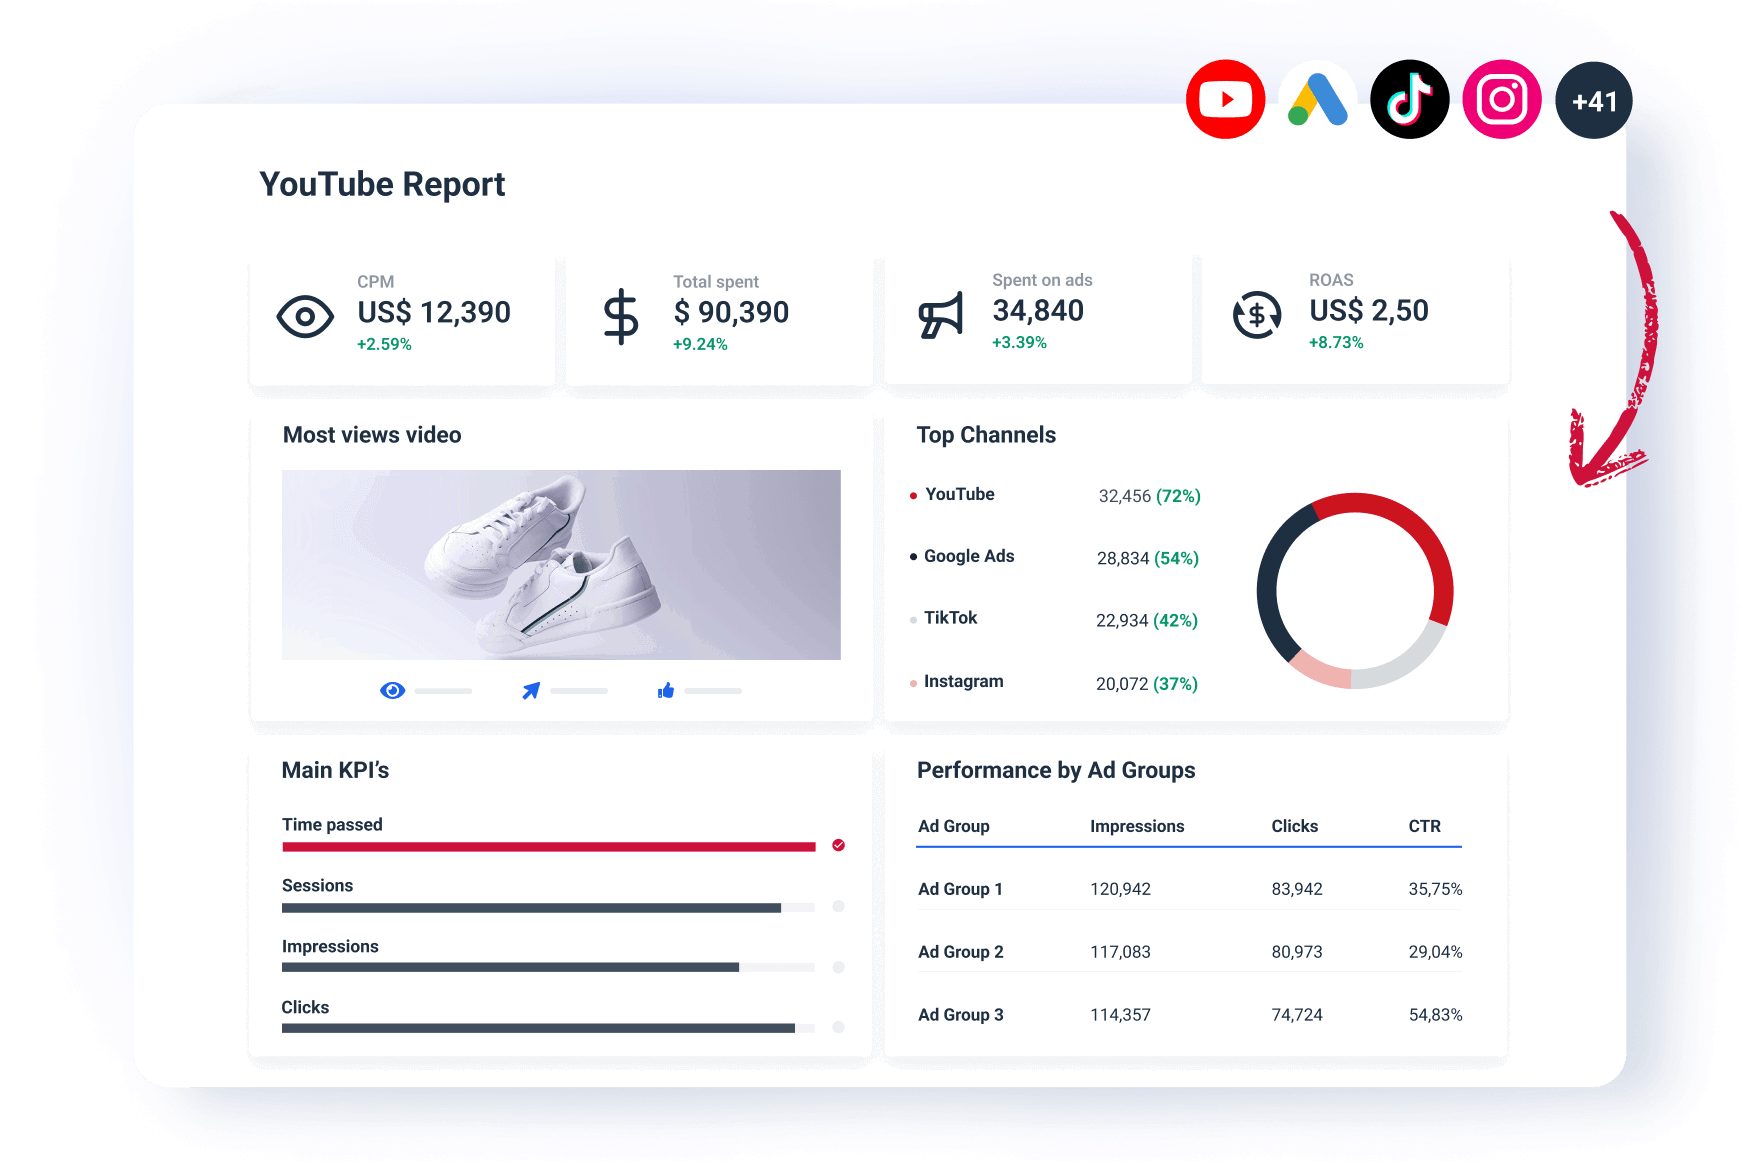The width and height of the screenshot is (1760, 1165).
Task: Click the $ 90,390 Total spent value
Action: click(731, 312)
